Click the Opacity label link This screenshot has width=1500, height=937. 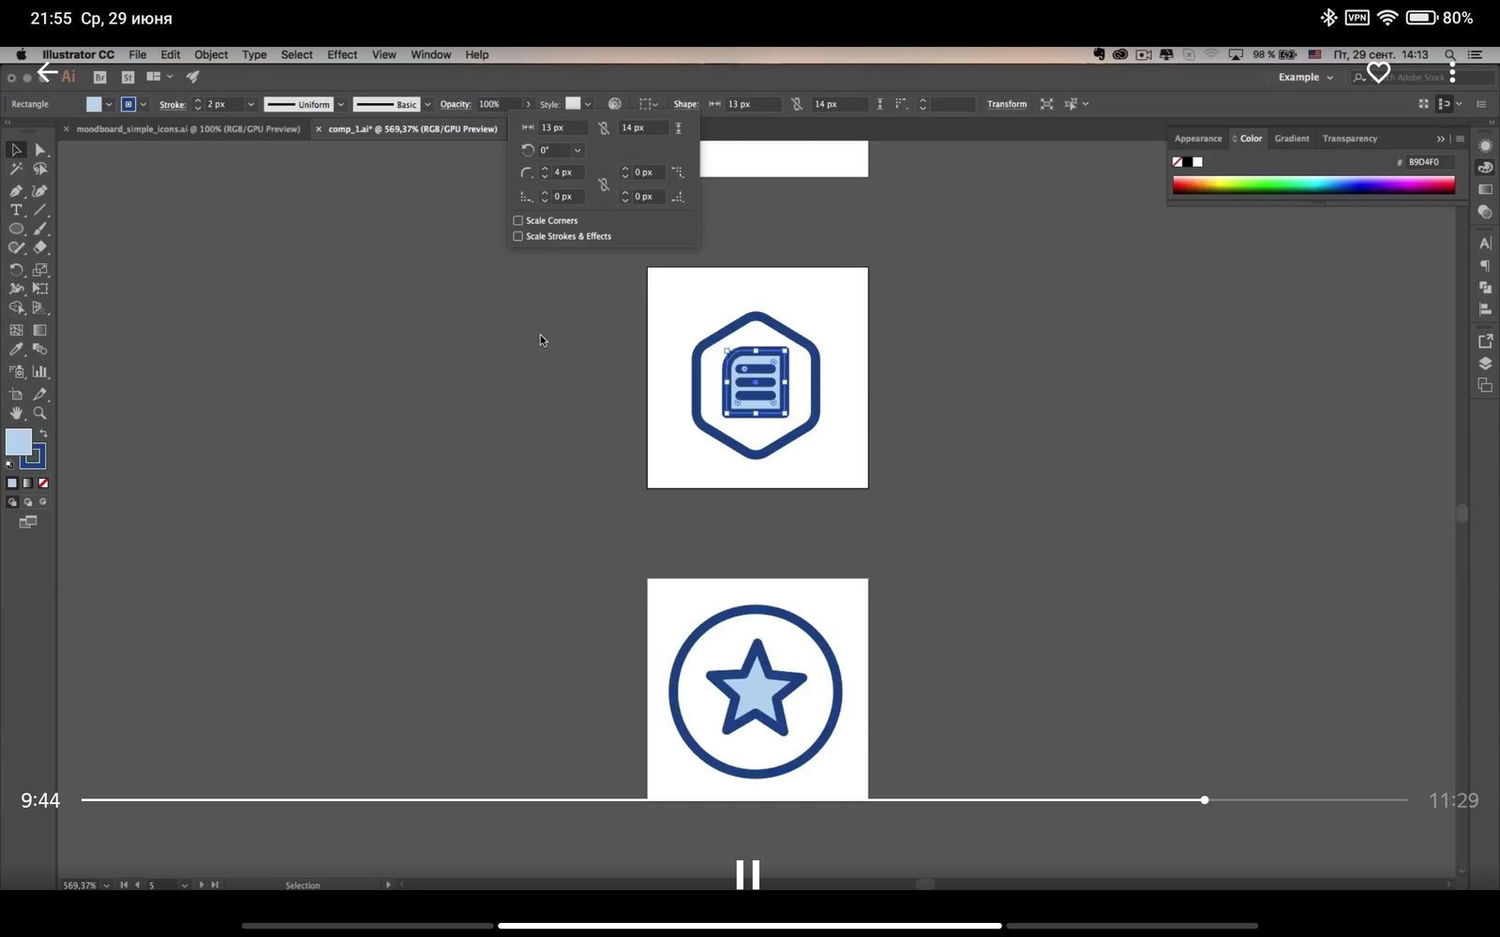point(455,104)
